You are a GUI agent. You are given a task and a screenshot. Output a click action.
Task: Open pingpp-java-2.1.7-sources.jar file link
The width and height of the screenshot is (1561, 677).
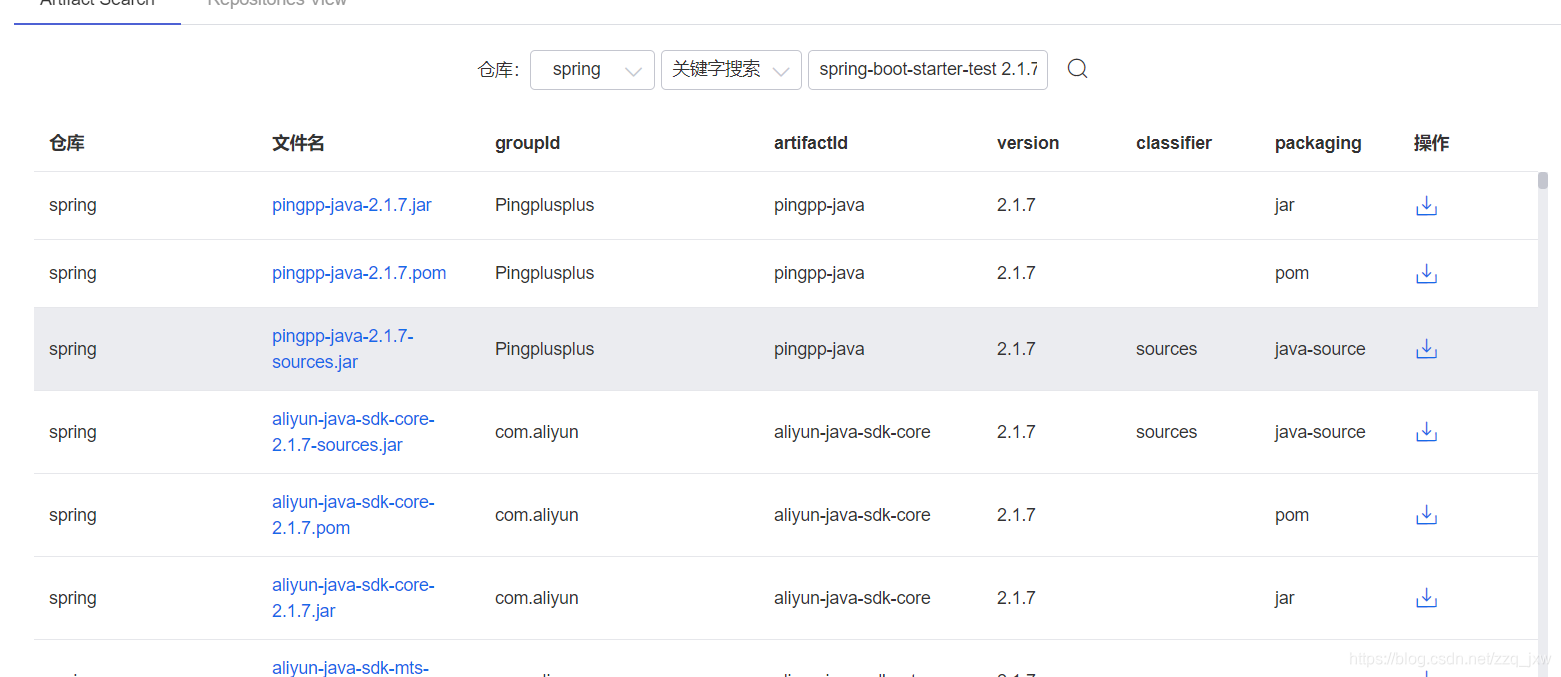coord(343,349)
